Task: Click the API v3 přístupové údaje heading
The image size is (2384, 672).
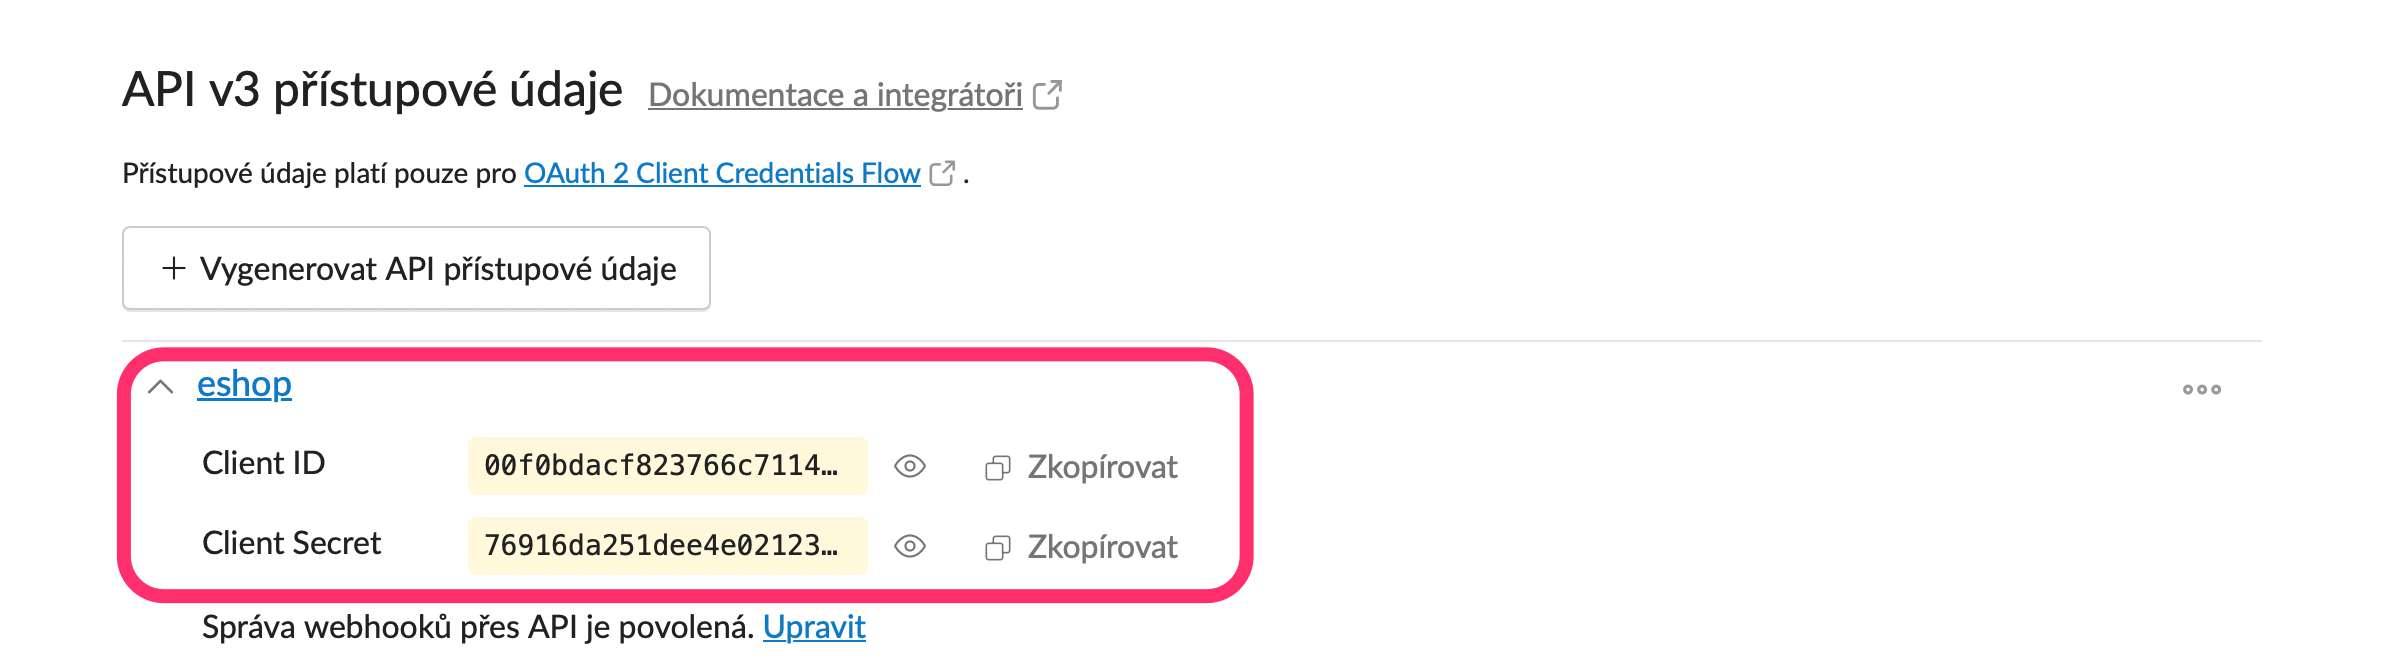Action: 372,90
